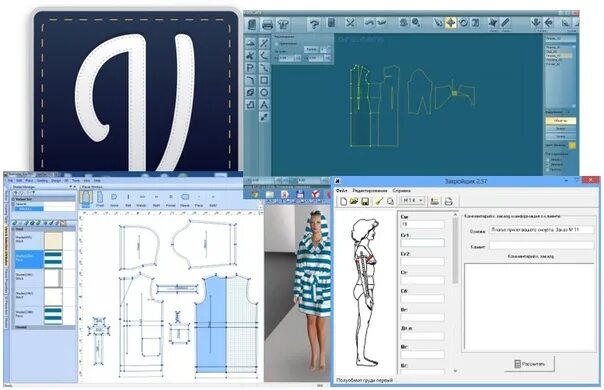Open the Справка menu
604x390 pixels.
[x=401, y=190]
